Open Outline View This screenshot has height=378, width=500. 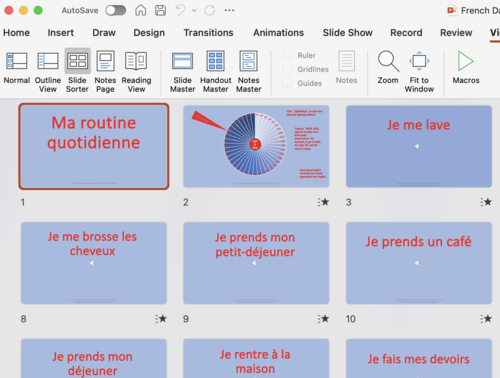pyautogui.click(x=48, y=71)
